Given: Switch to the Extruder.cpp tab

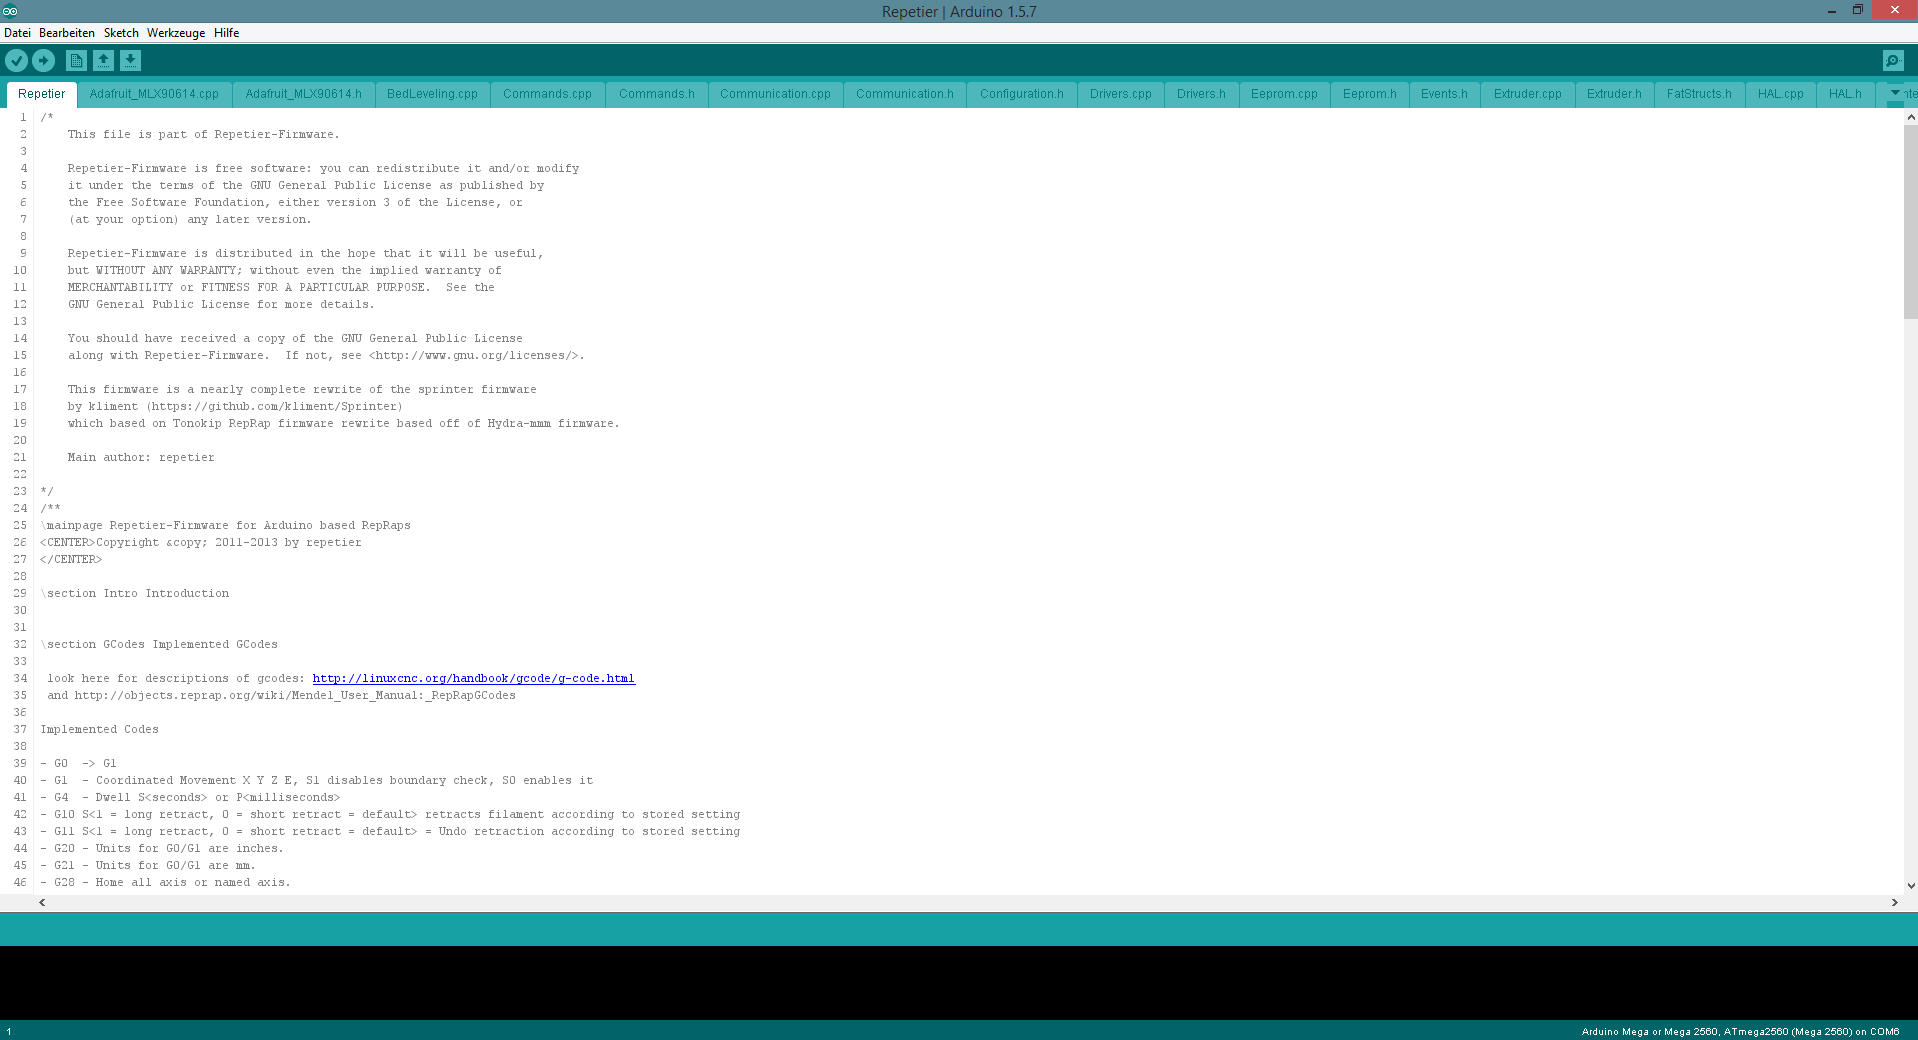Looking at the screenshot, I should [x=1528, y=94].
